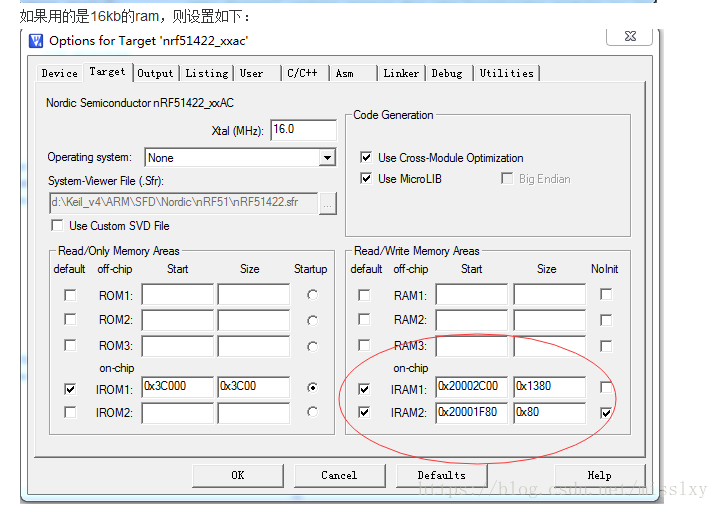Restore settings with the Defaults button
Image resolution: width=719 pixels, height=509 pixels.
coord(441,476)
